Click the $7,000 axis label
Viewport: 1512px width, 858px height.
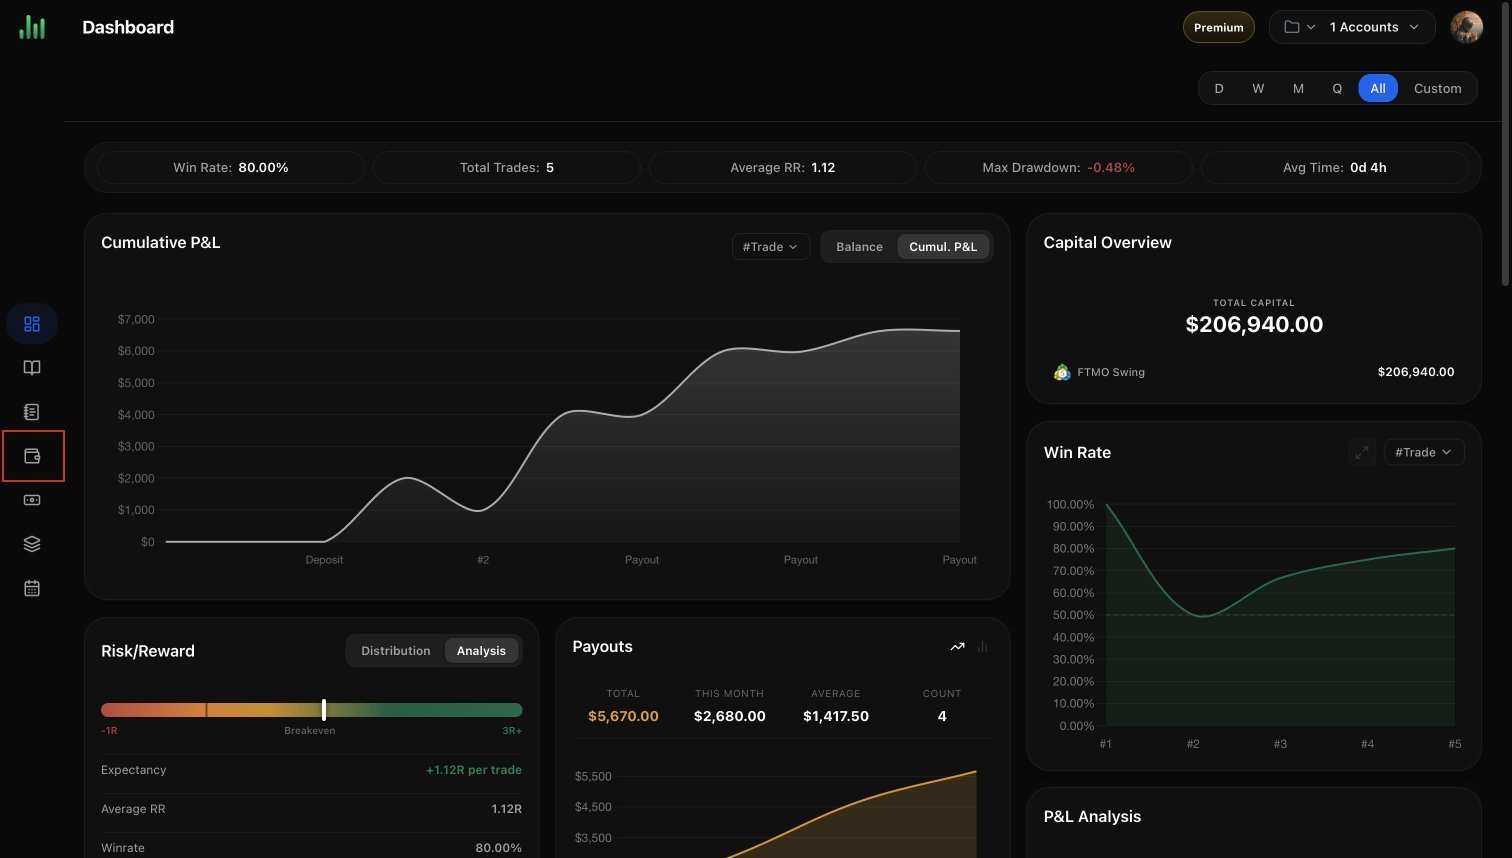click(136, 320)
